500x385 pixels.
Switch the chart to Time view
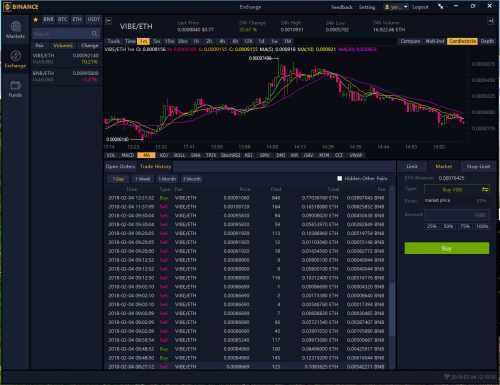coord(130,41)
